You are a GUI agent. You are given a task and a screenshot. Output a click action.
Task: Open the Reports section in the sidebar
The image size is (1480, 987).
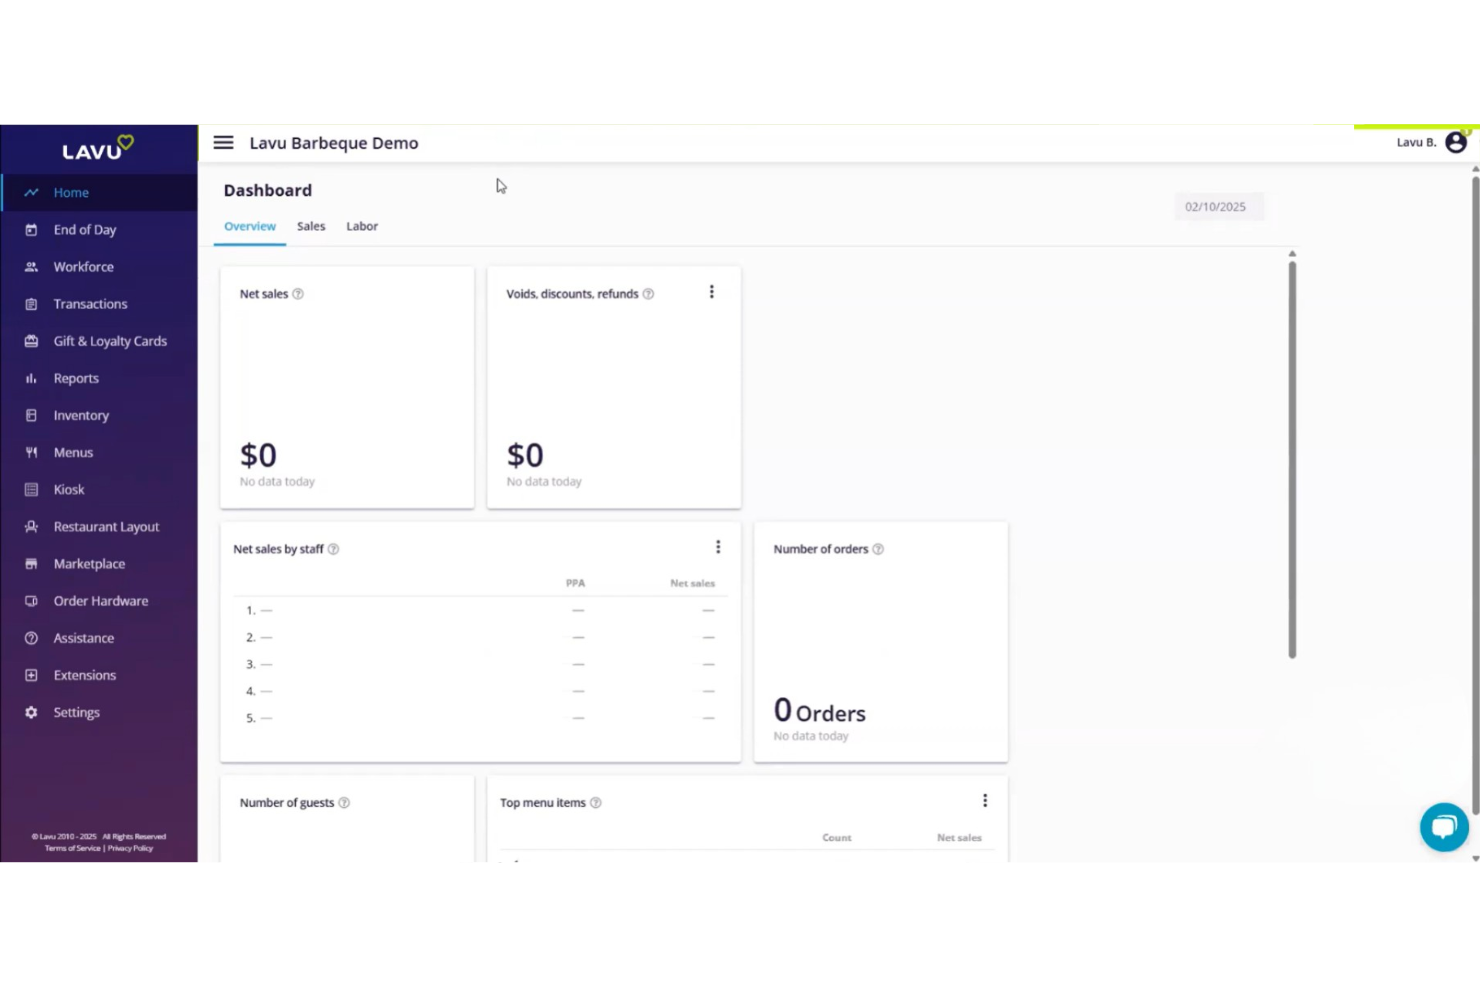[x=31, y=378]
